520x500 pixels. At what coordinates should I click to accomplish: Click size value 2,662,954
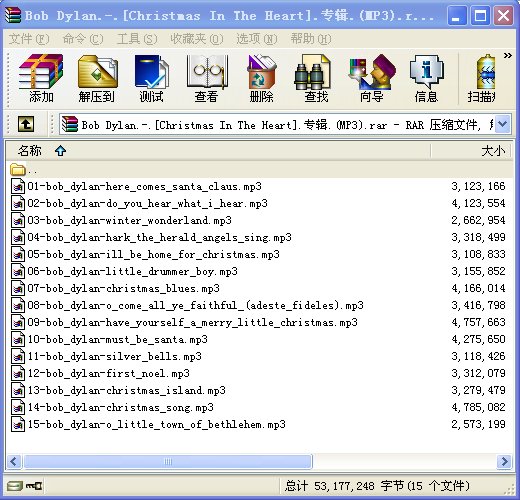coord(478,220)
